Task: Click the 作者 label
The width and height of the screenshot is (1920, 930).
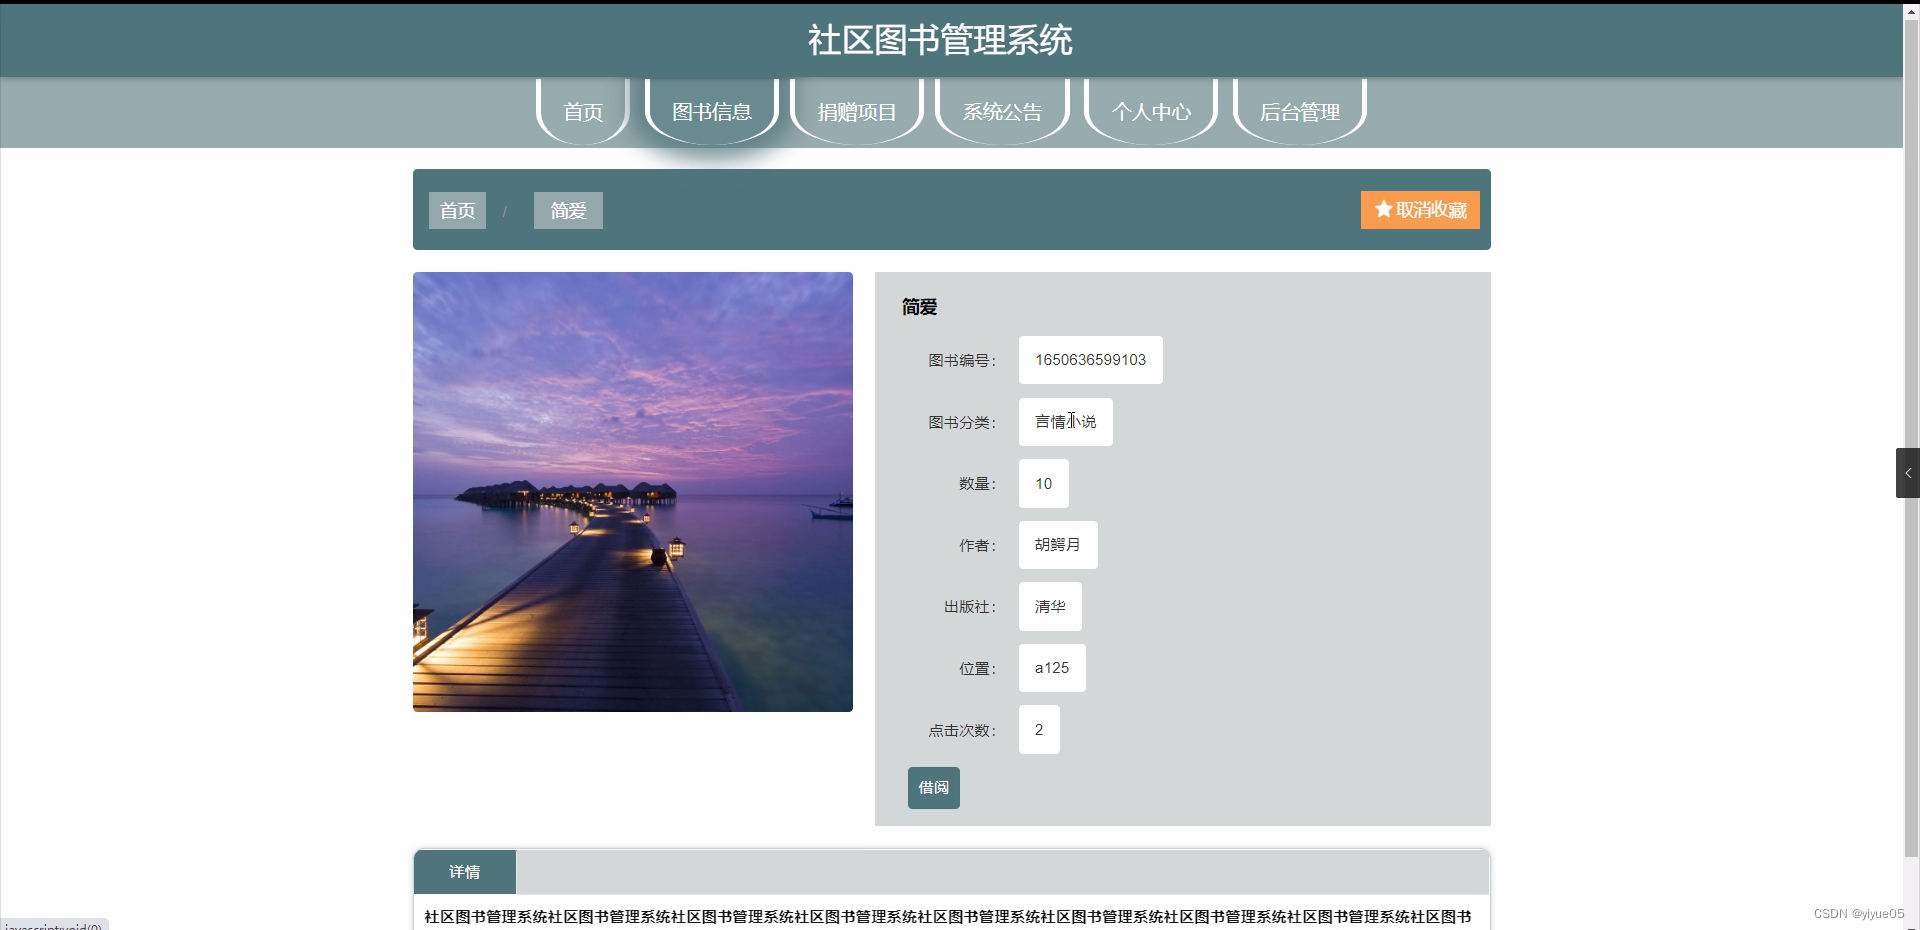Action: (x=978, y=546)
